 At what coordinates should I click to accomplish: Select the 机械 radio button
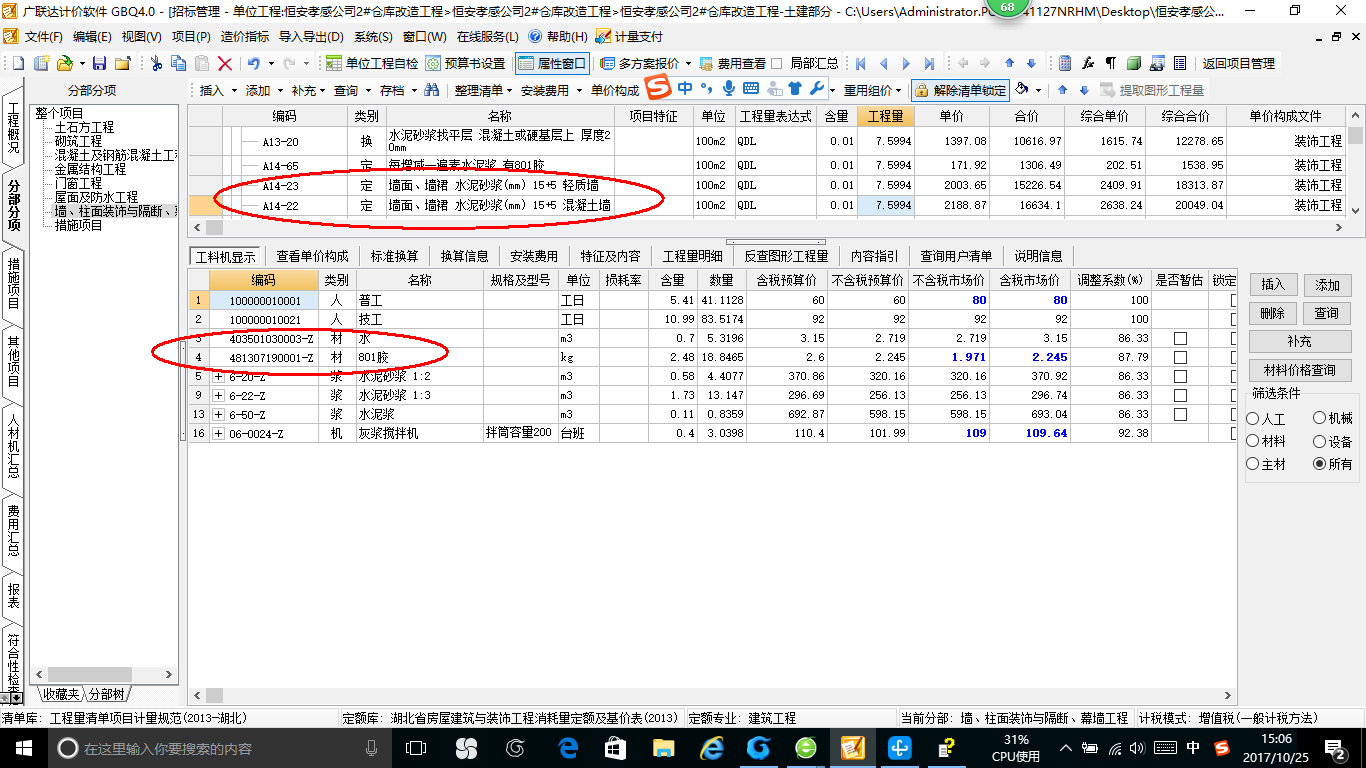[1320, 419]
